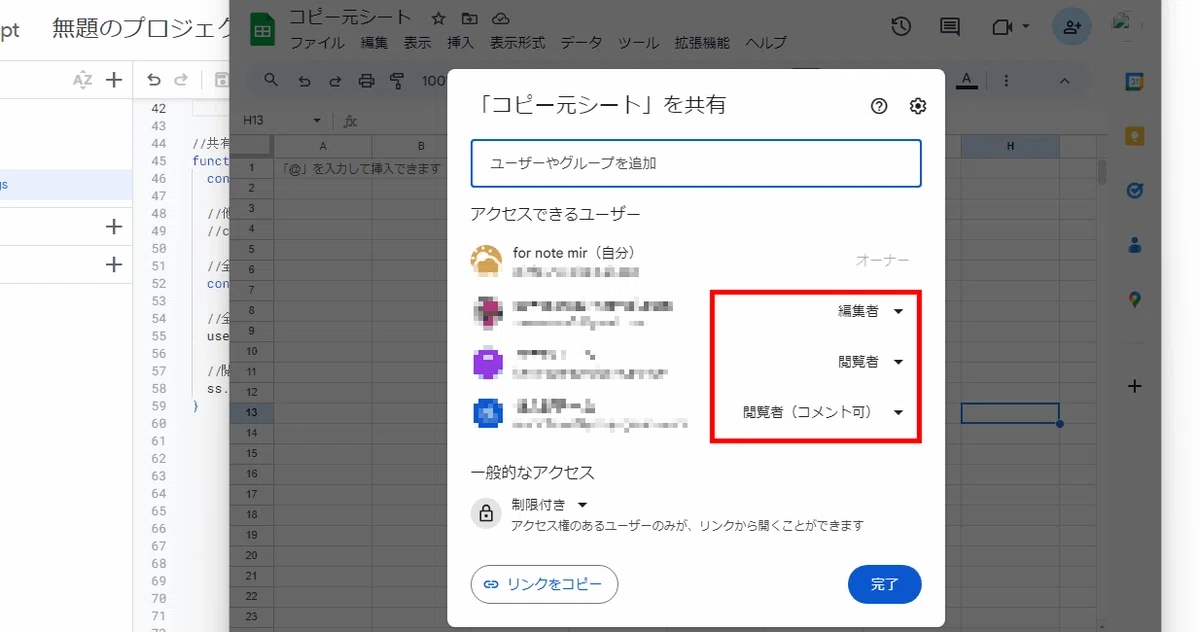1200x632 pixels.
Task: Redo in the Sheets toolbar
Action: (x=336, y=80)
